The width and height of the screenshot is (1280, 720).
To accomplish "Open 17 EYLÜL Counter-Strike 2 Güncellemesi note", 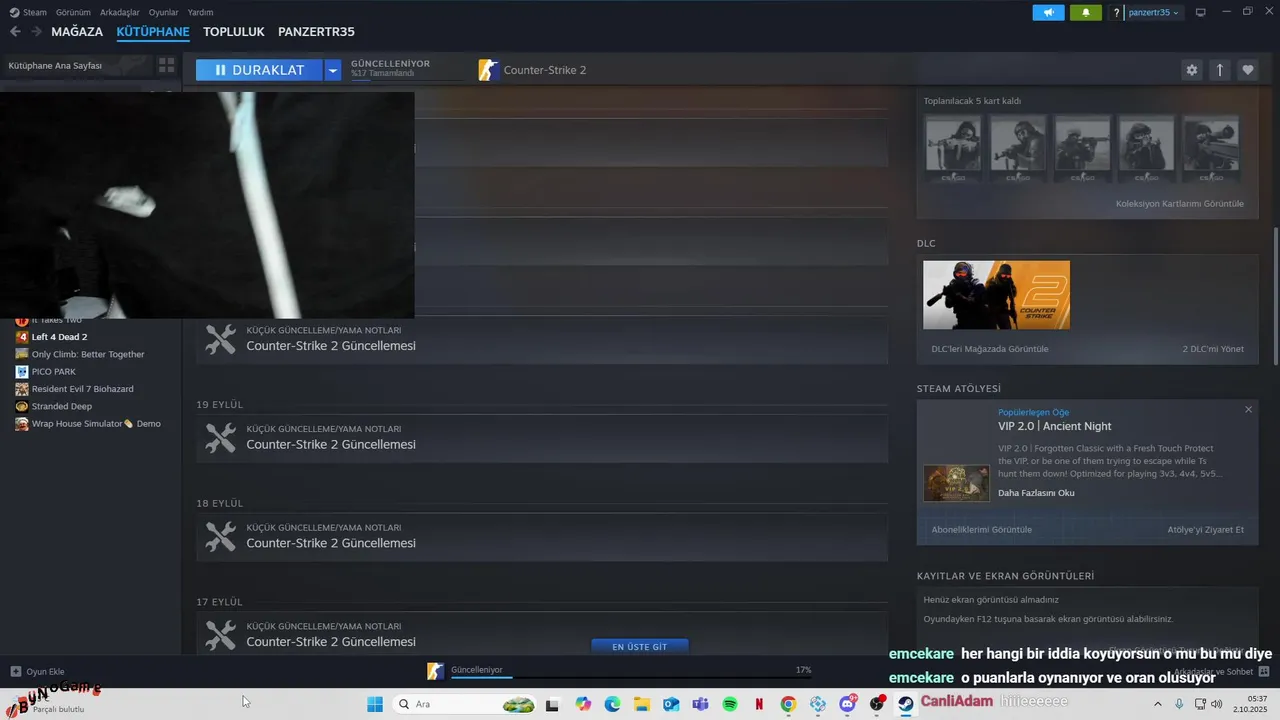I will pos(542,633).
